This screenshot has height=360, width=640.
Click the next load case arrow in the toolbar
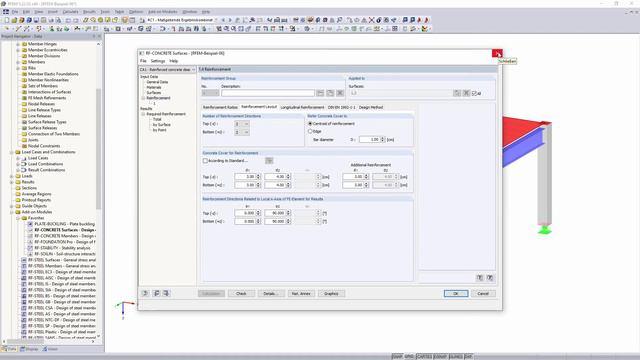[230, 20]
